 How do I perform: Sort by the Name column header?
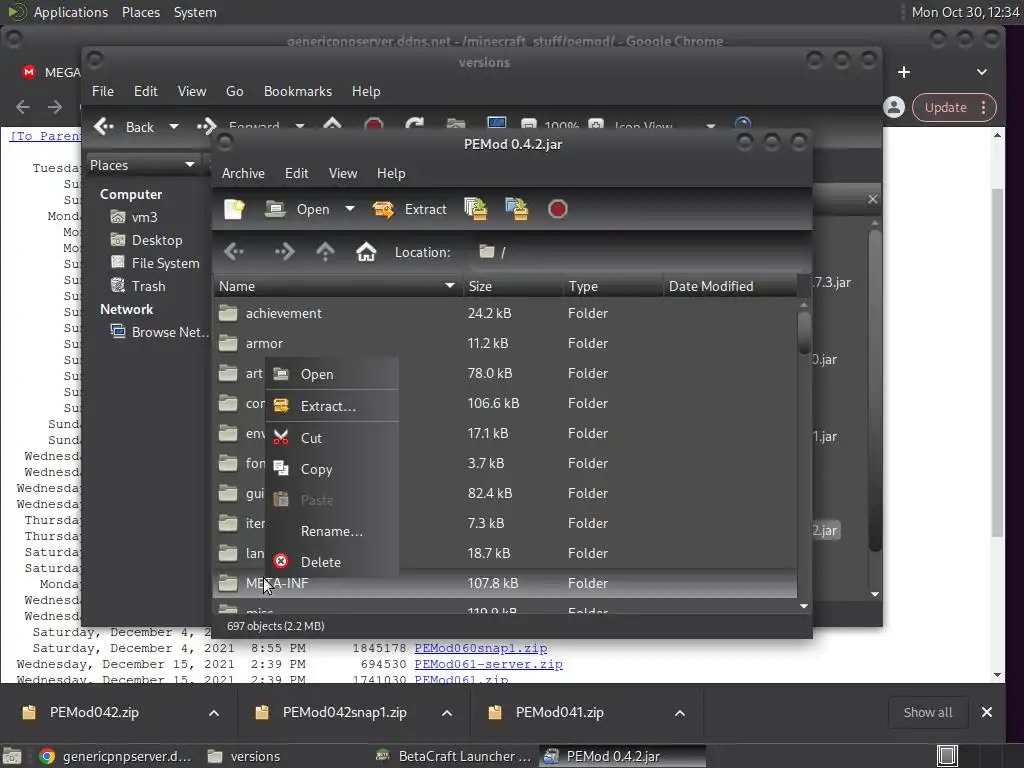point(338,286)
